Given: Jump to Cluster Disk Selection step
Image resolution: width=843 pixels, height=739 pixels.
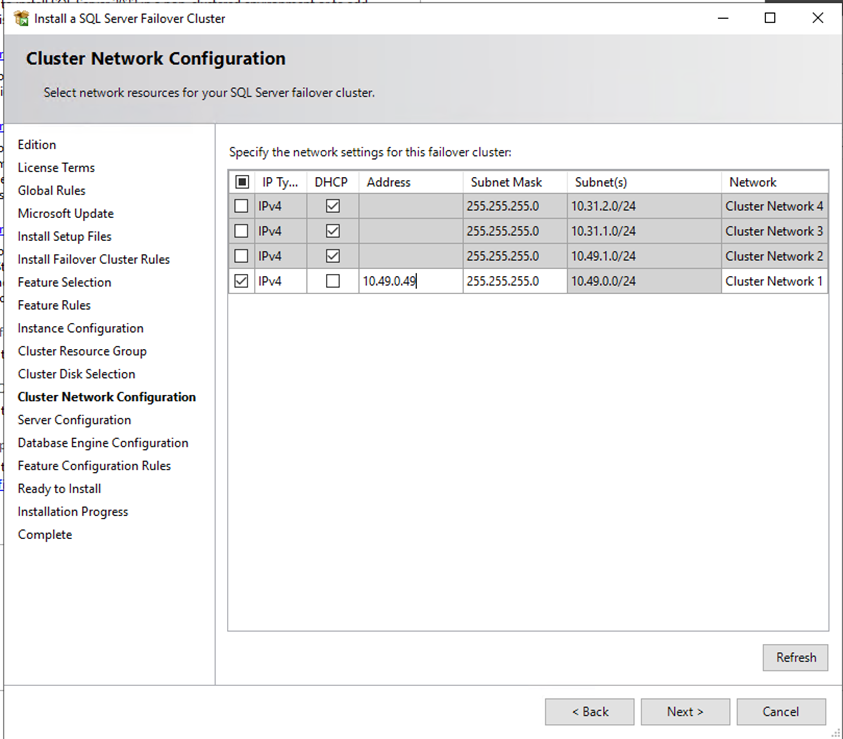Looking at the screenshot, I should tap(76, 374).
